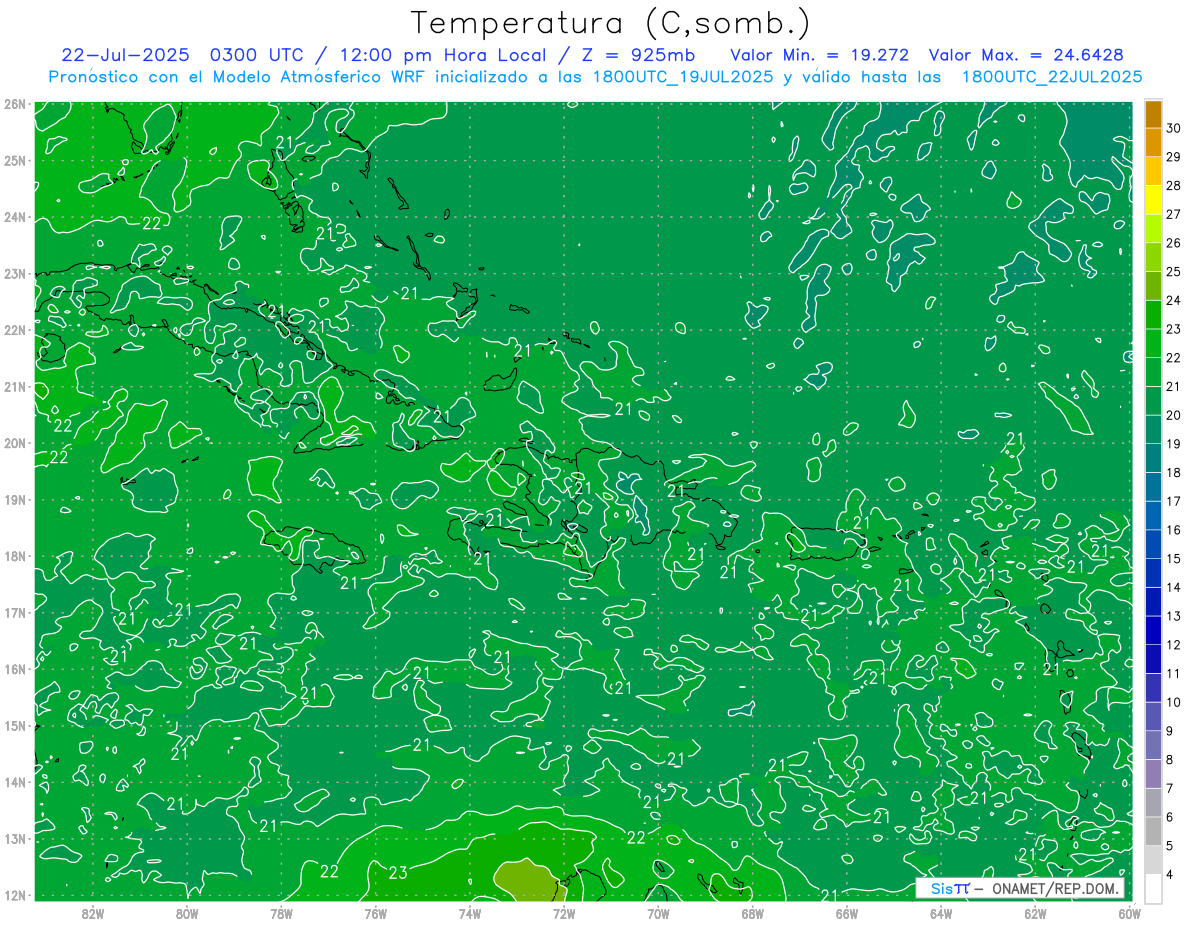
Task: Click the "66W" longitude label
Action: pyautogui.click(x=847, y=912)
